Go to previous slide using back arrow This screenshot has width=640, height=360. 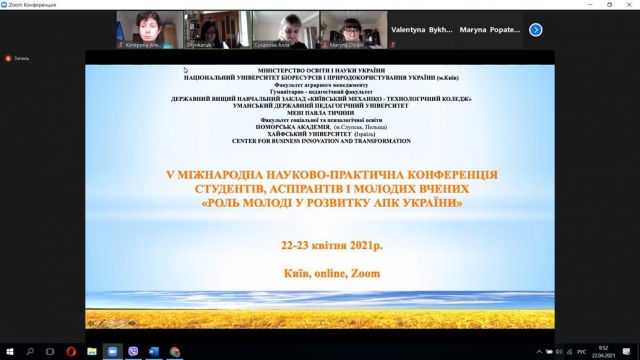(91, 323)
